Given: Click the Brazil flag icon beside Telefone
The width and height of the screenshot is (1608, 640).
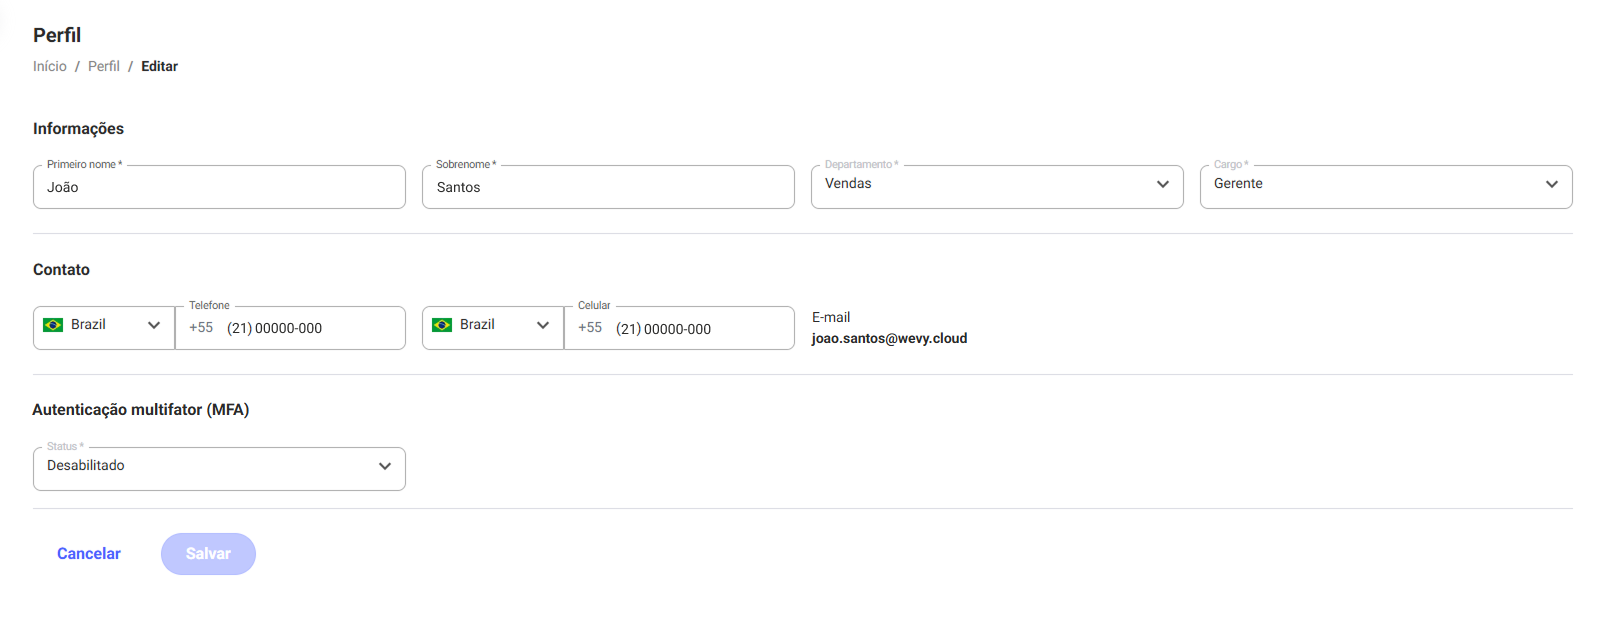Looking at the screenshot, I should click(53, 325).
